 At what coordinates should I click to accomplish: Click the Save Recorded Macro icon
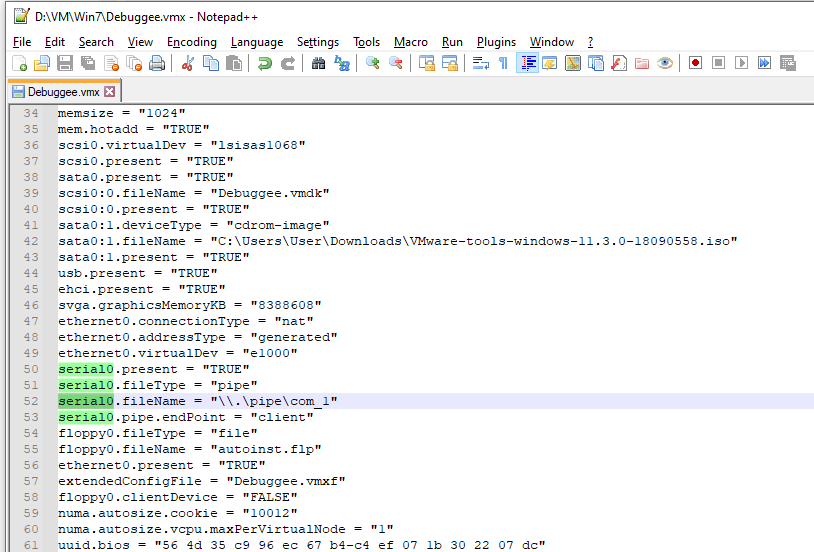(x=788, y=63)
